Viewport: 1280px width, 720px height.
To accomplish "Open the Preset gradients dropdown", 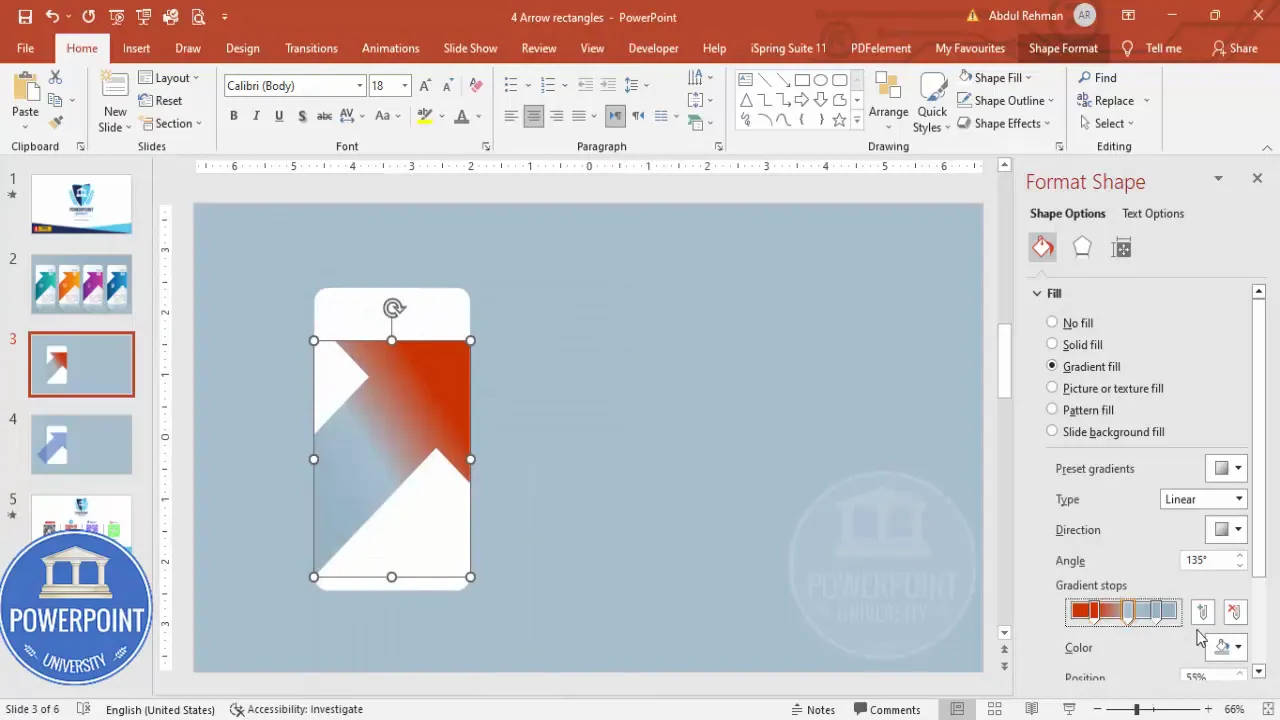I will pos(1226,468).
